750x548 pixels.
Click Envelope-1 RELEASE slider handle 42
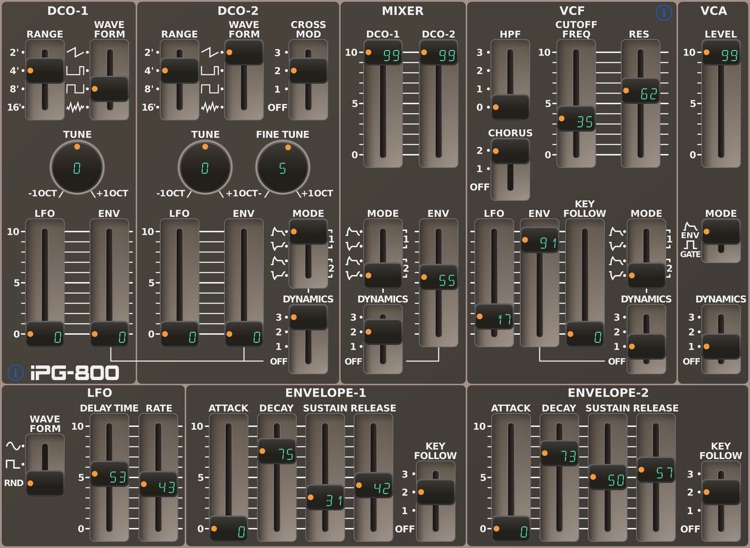[x=374, y=486]
